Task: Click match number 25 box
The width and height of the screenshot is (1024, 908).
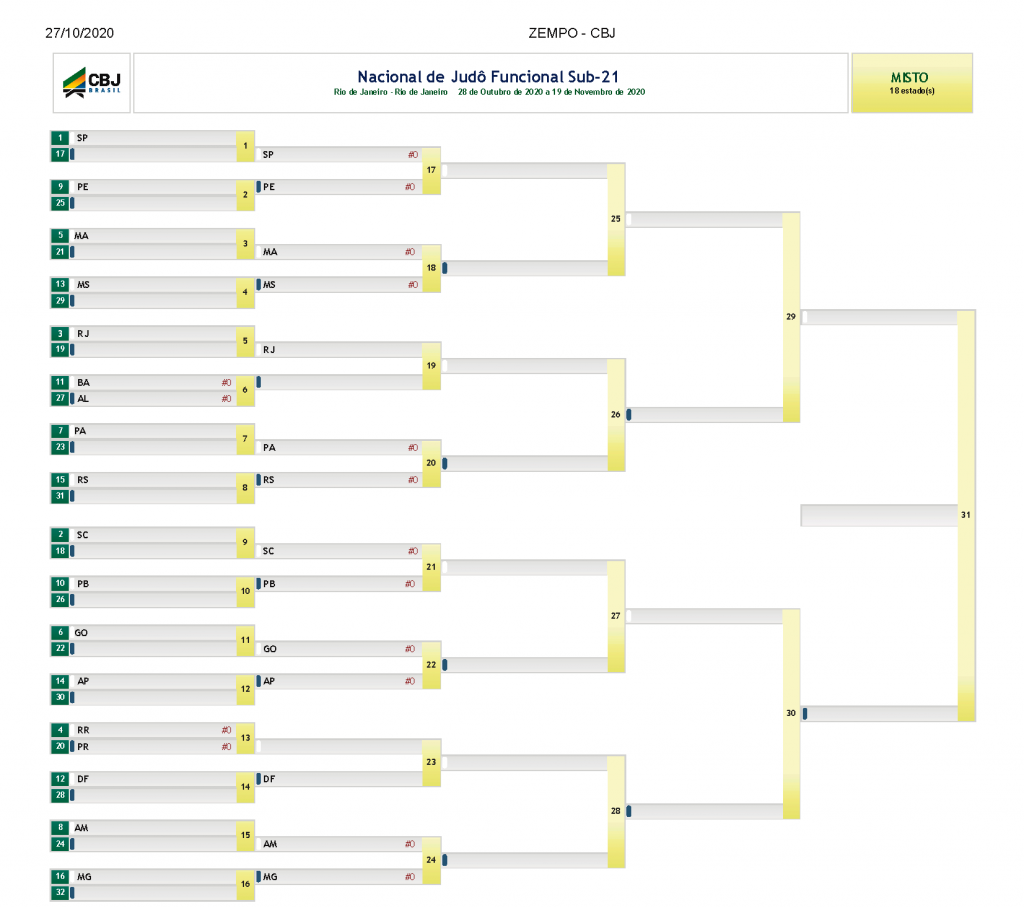Action: (x=616, y=219)
